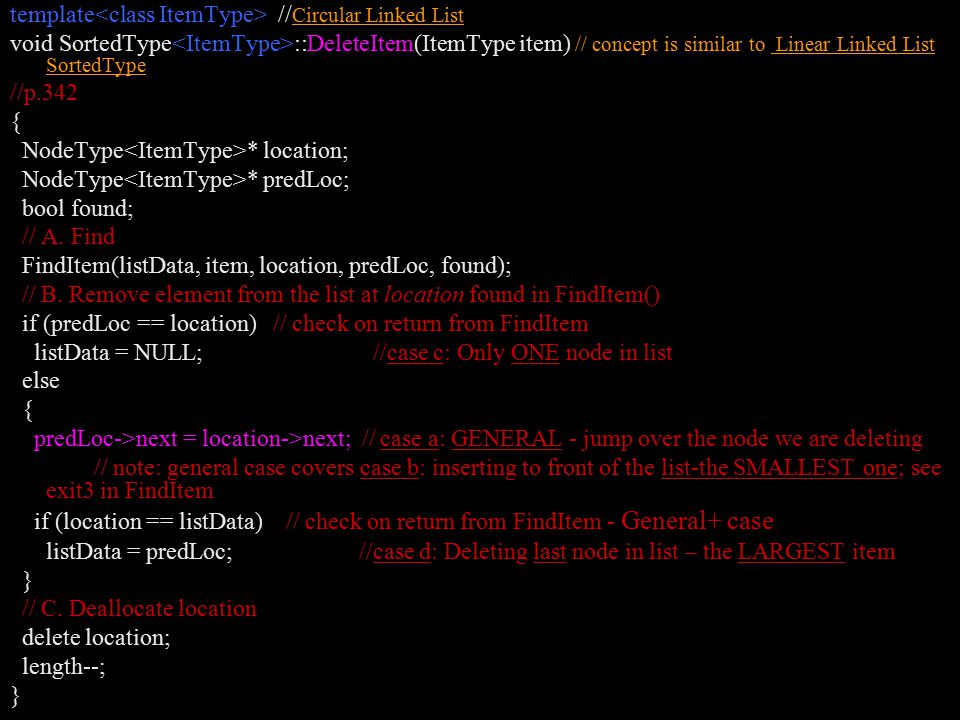The height and width of the screenshot is (720, 960).
Task: Click the 'listData = predLoc;' statement
Action: coord(140,552)
